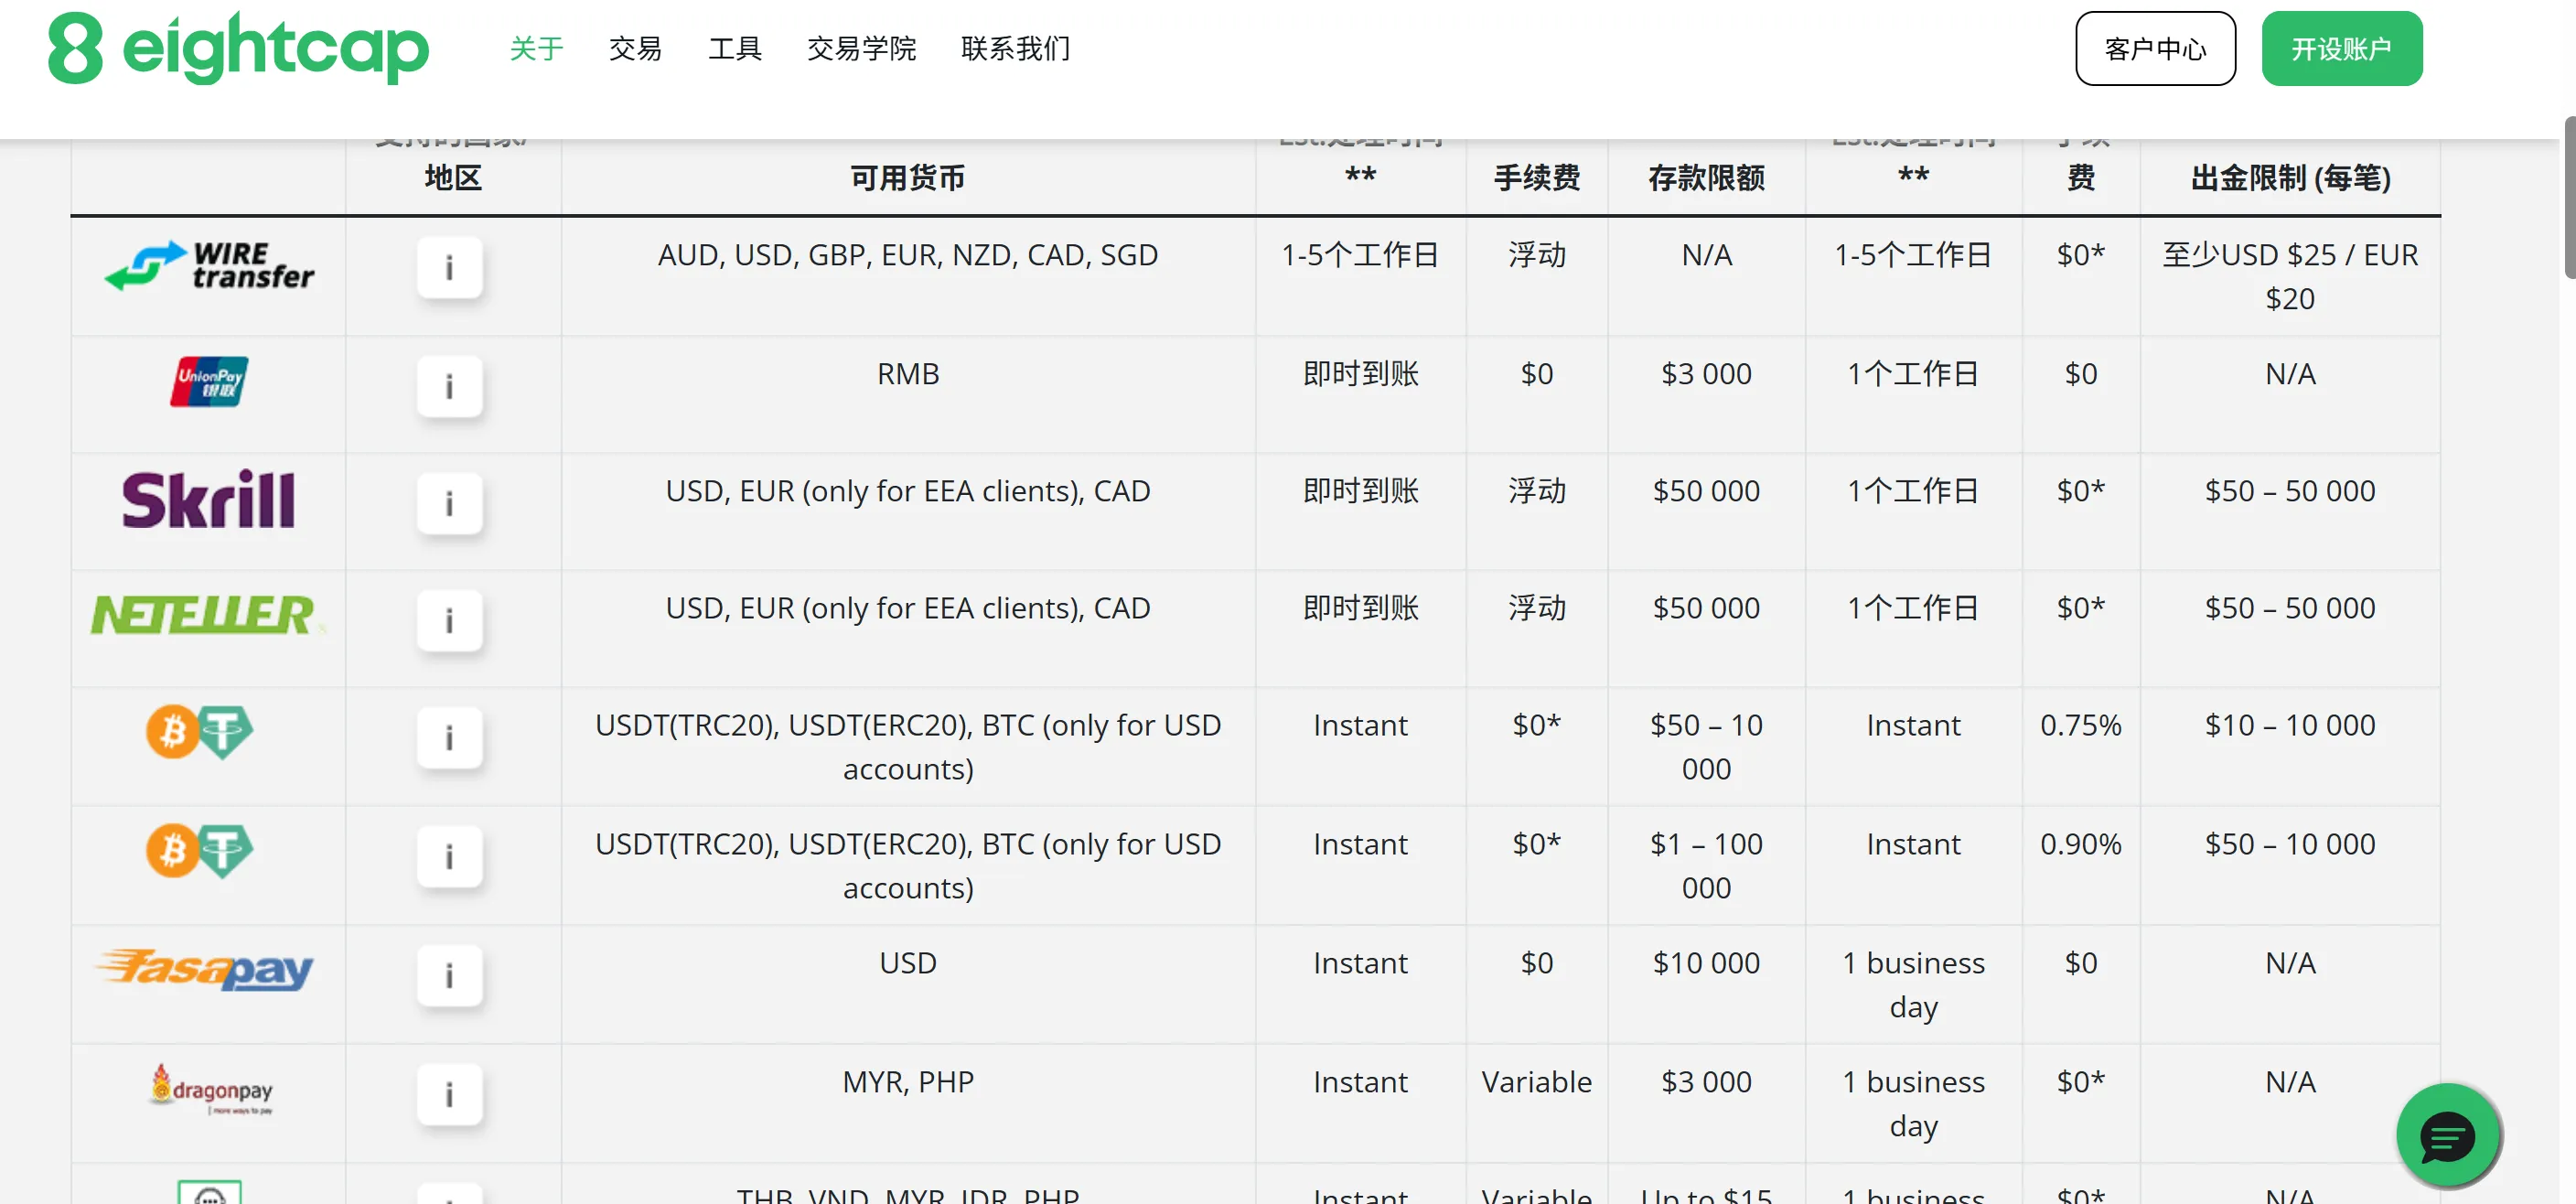Select the 手续费 column header
The height and width of the screenshot is (1204, 2576).
click(x=1536, y=178)
